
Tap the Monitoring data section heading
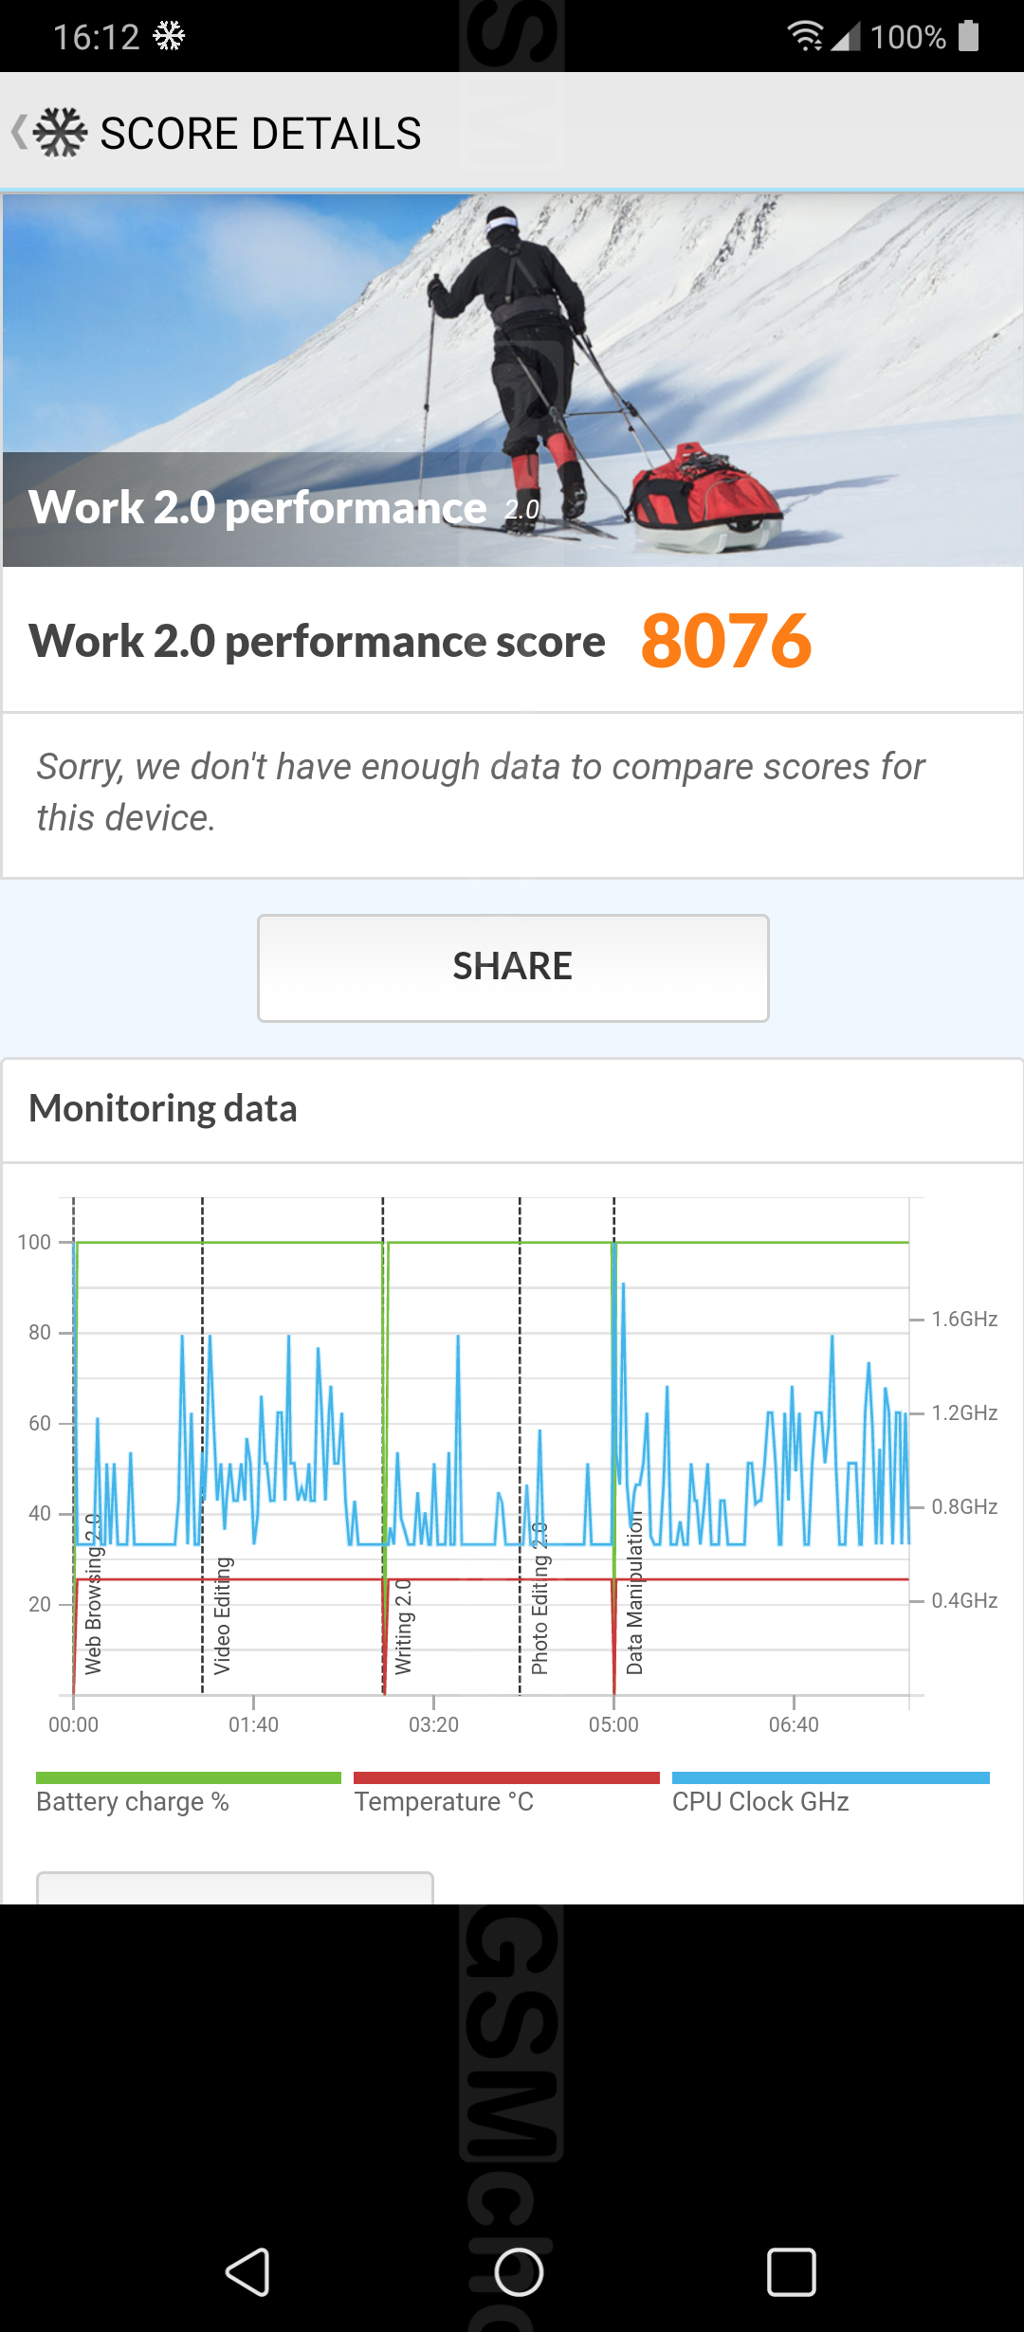[x=163, y=1109]
